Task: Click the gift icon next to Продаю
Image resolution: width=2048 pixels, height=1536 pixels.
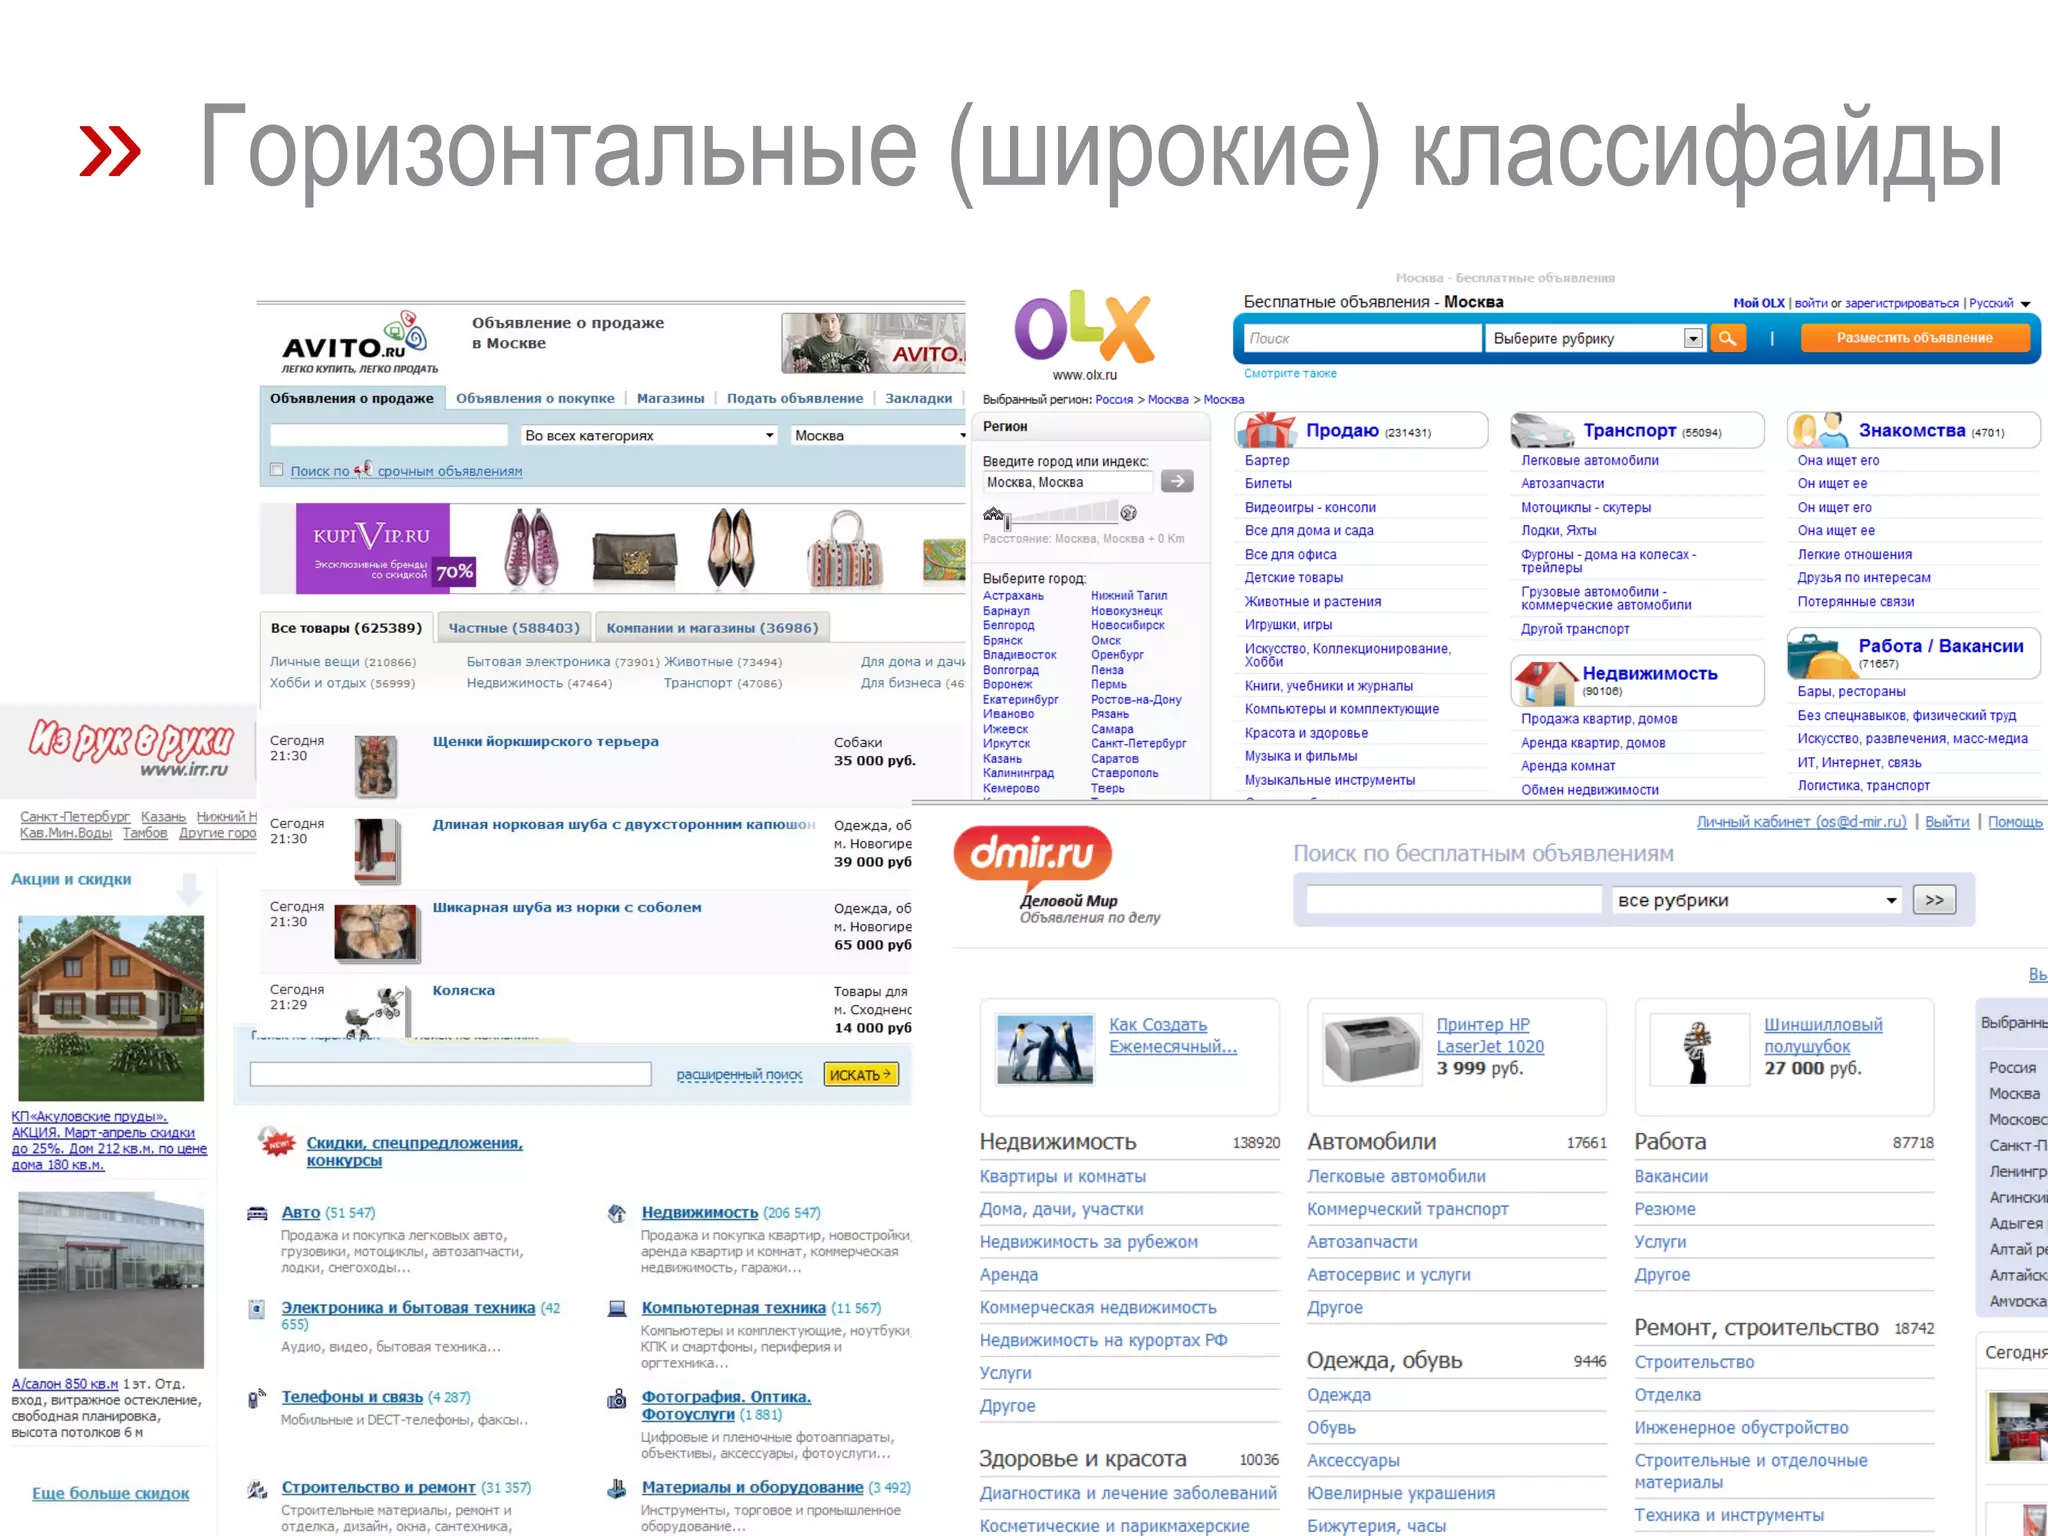Action: click(x=1267, y=430)
